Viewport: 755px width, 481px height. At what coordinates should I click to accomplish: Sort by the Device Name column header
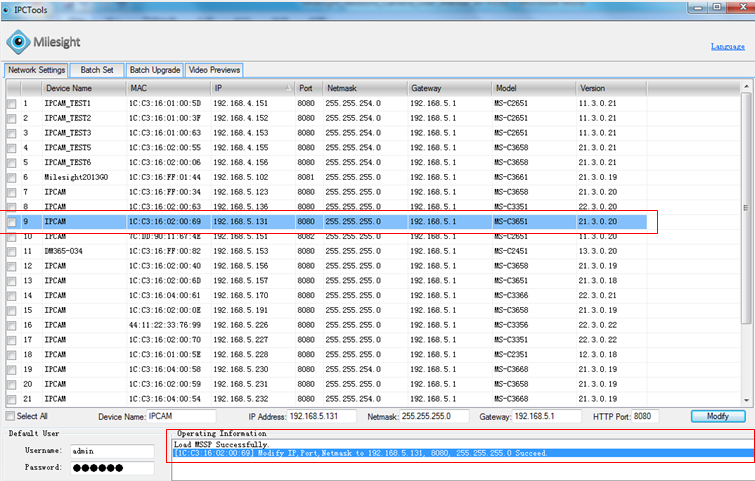(84, 88)
